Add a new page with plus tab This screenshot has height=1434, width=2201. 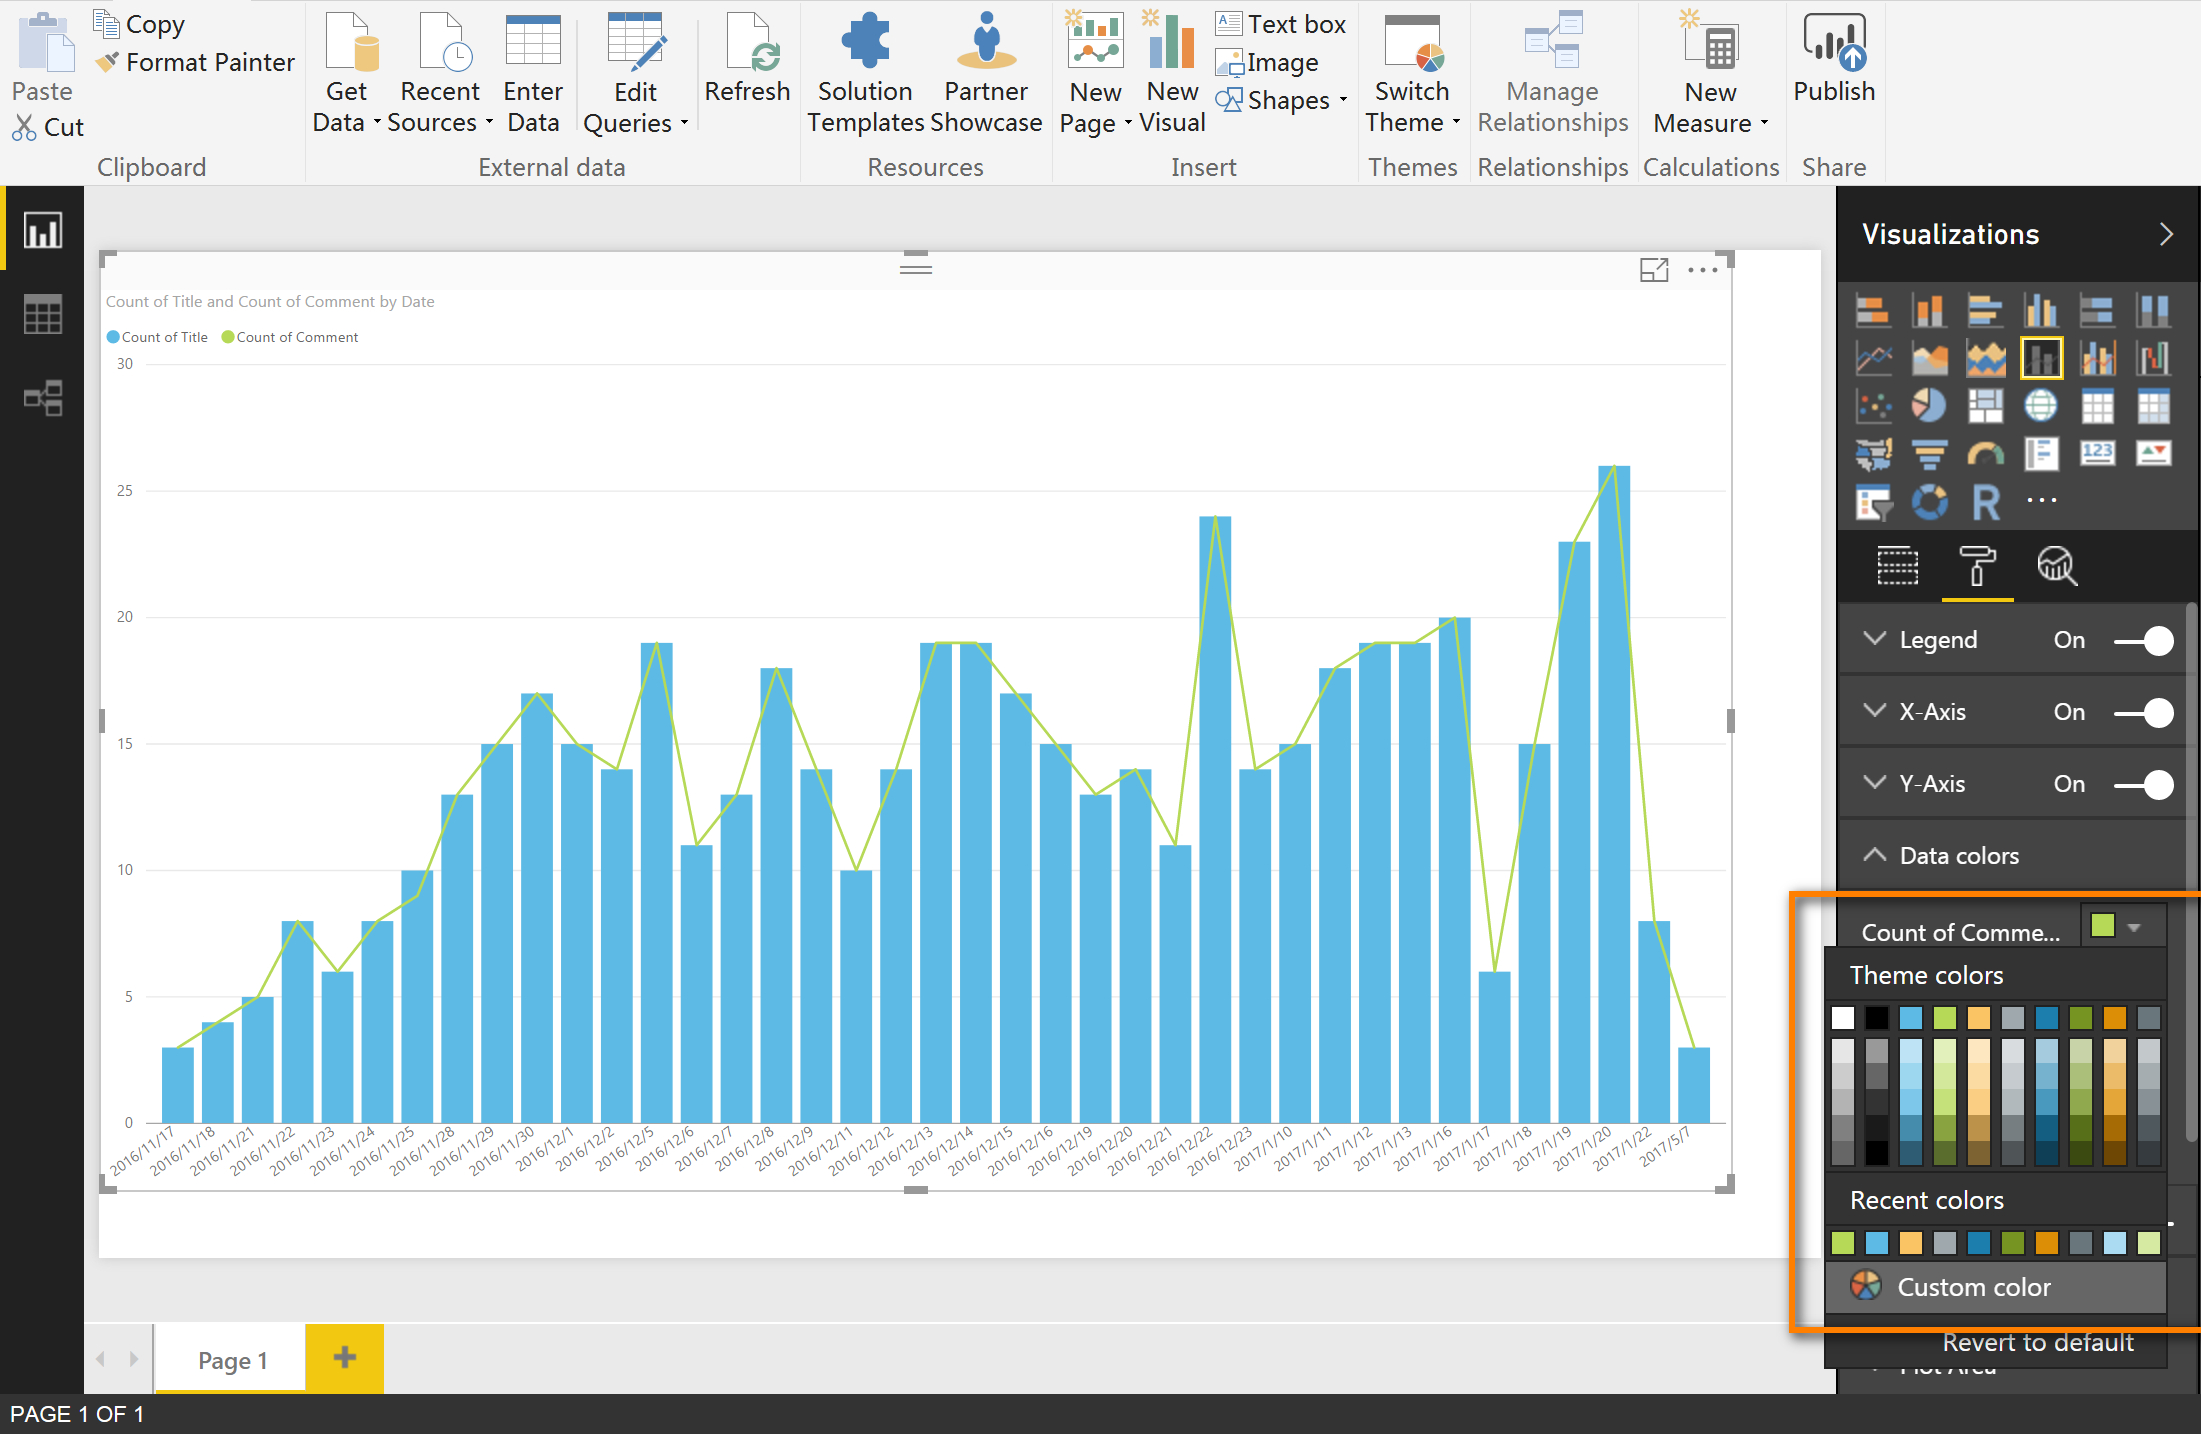[344, 1358]
